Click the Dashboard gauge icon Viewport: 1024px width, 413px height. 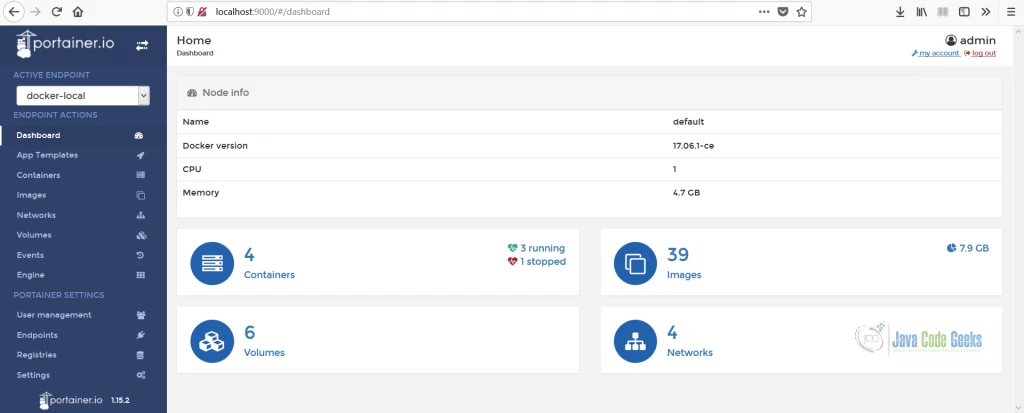(139, 136)
